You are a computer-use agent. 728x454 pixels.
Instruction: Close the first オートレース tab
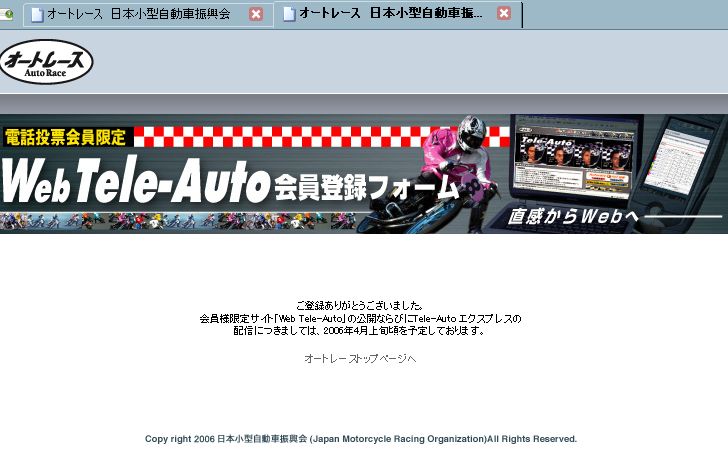[x=255, y=14]
